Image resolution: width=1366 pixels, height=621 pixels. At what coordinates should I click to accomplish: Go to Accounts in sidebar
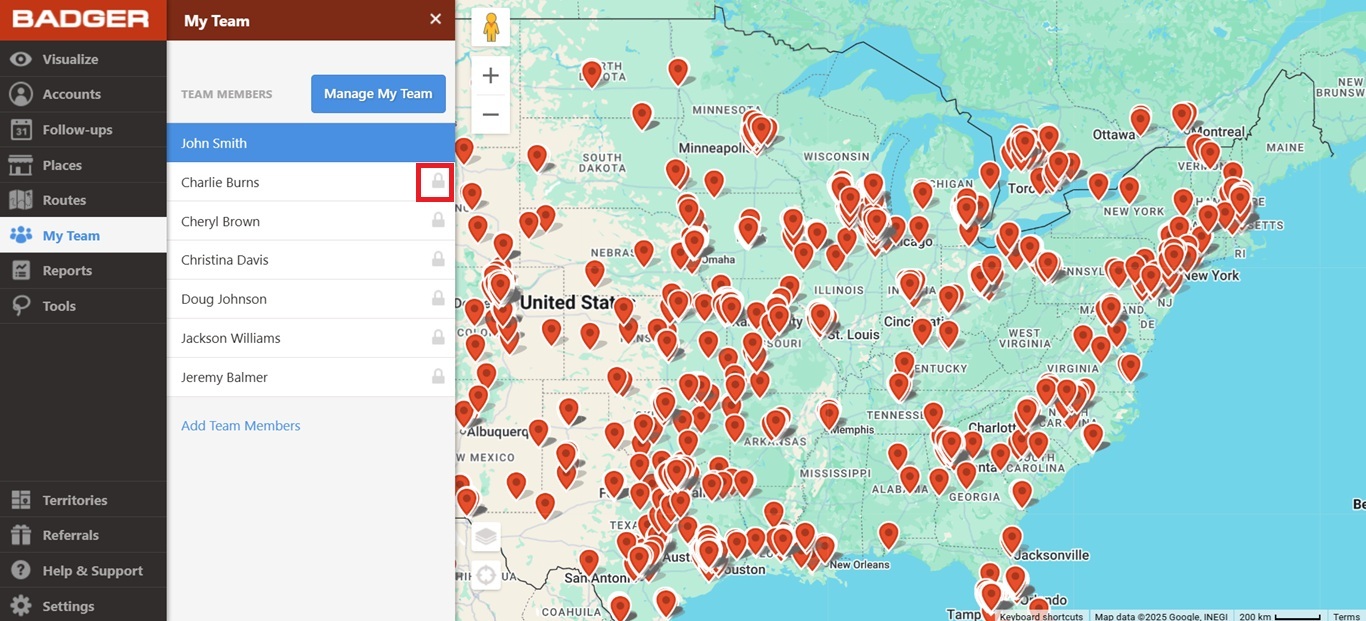[71, 94]
